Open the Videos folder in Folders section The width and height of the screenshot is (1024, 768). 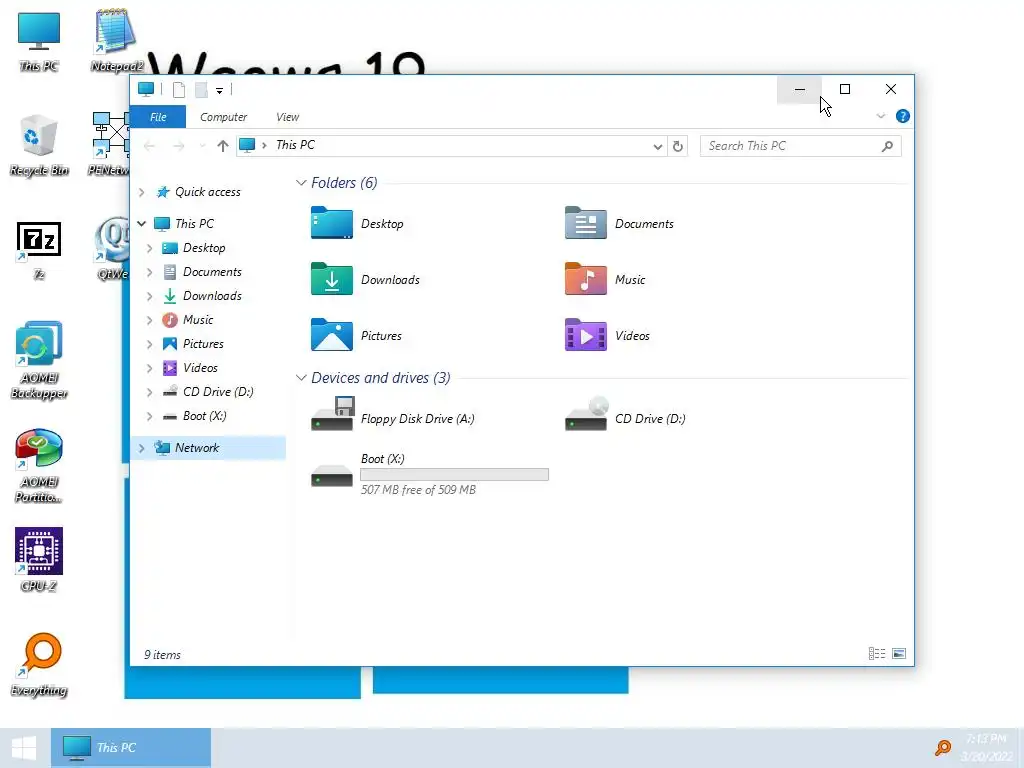(x=607, y=336)
